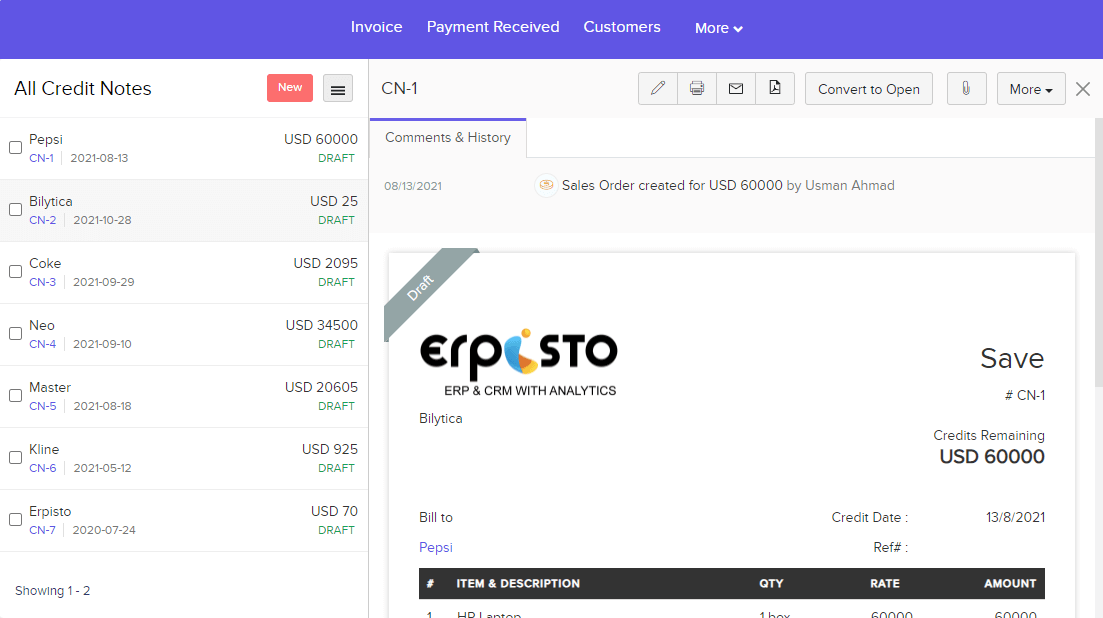
Task: Click the USD 70 amount
Action: (x=334, y=510)
